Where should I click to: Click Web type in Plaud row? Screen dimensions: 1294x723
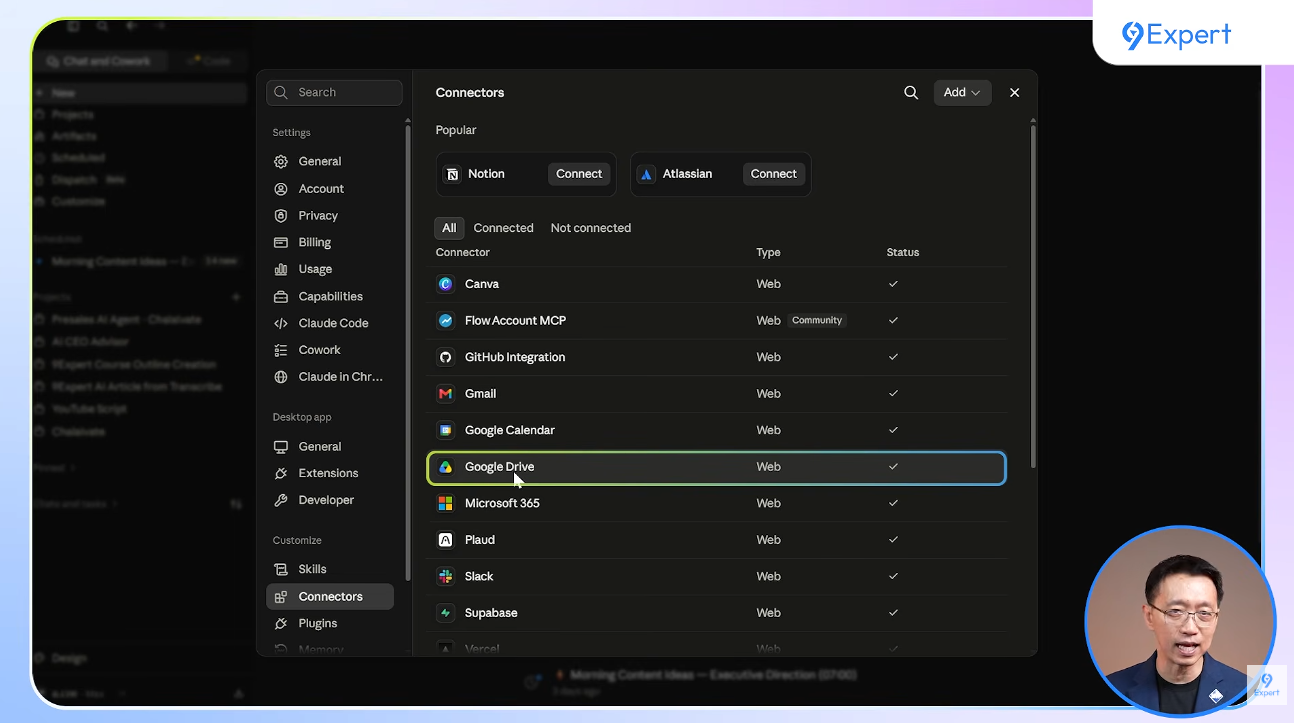[768, 540]
